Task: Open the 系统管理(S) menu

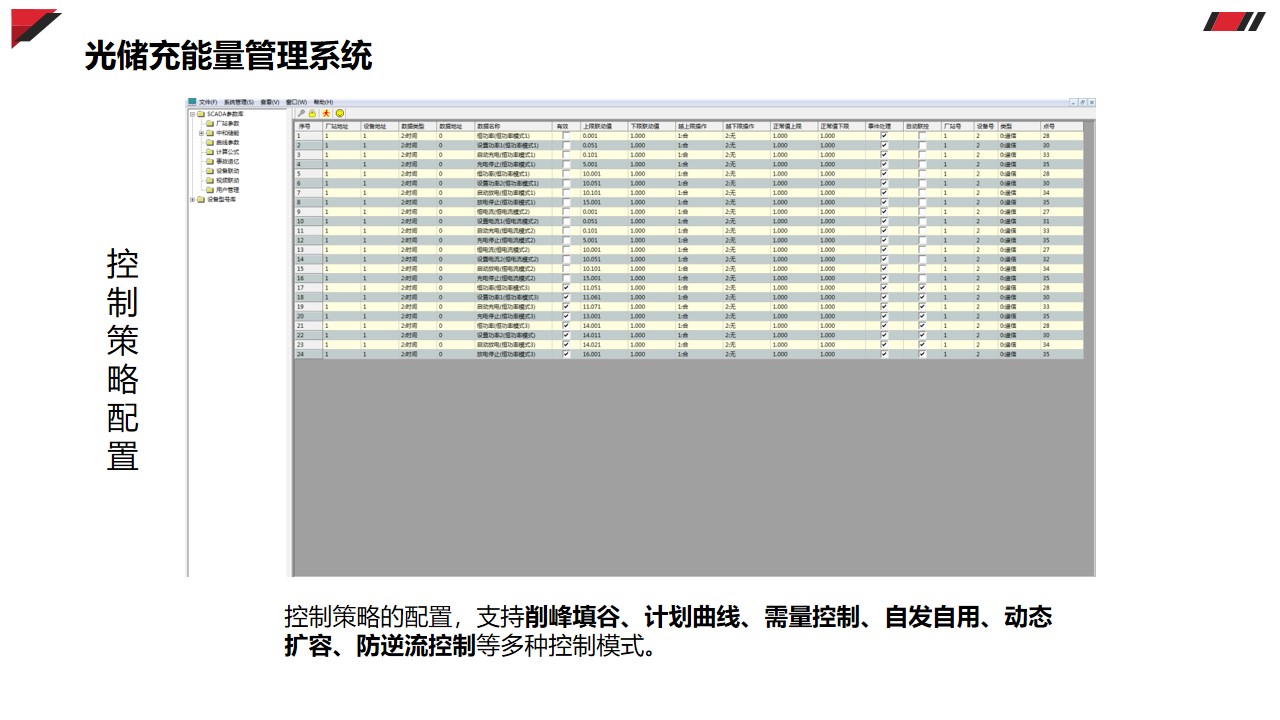Action: pos(239,102)
